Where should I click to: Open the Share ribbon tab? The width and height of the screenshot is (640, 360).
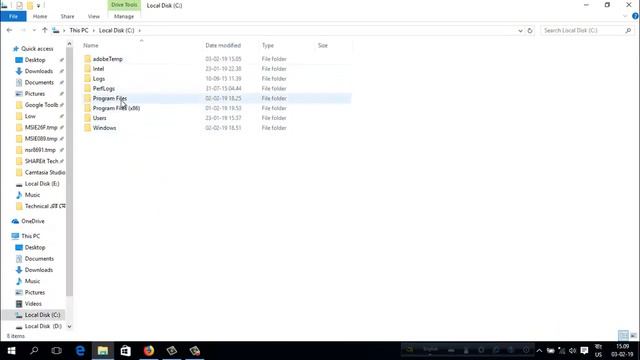[x=67, y=16]
